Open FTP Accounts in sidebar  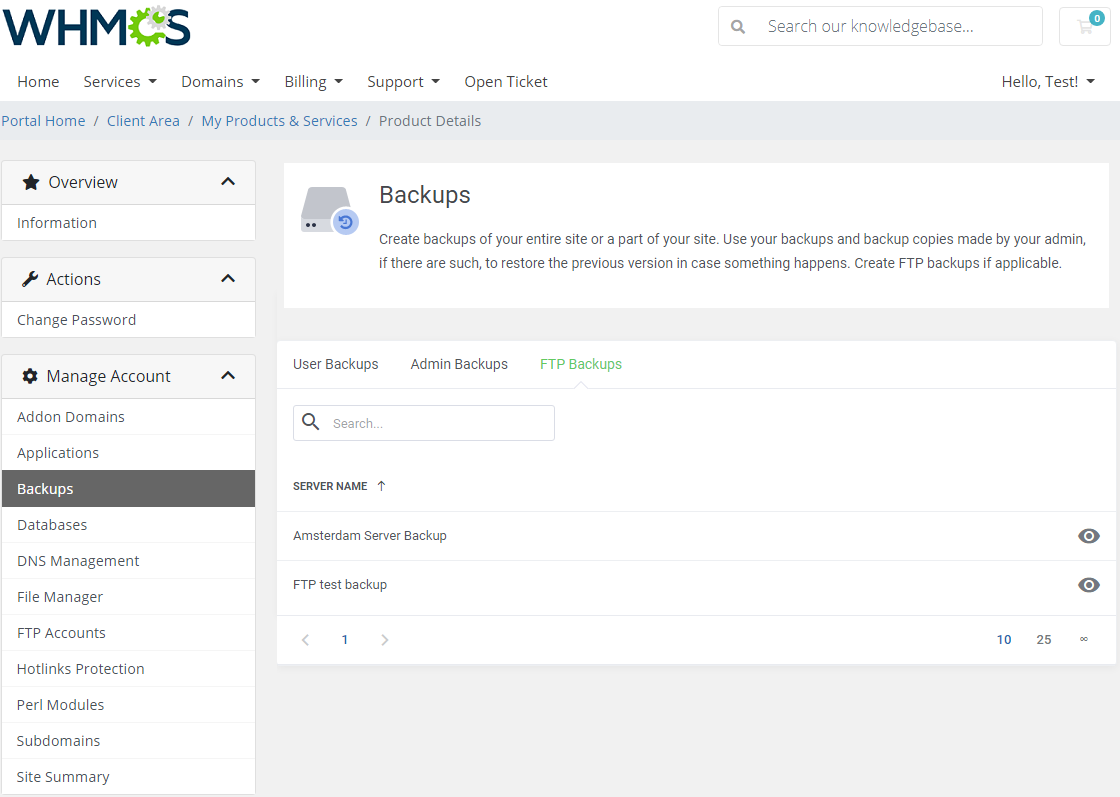pyautogui.click(x=129, y=633)
